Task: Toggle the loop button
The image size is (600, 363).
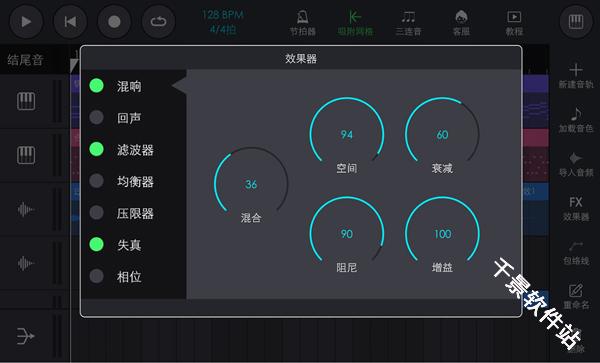Action: 158,21
